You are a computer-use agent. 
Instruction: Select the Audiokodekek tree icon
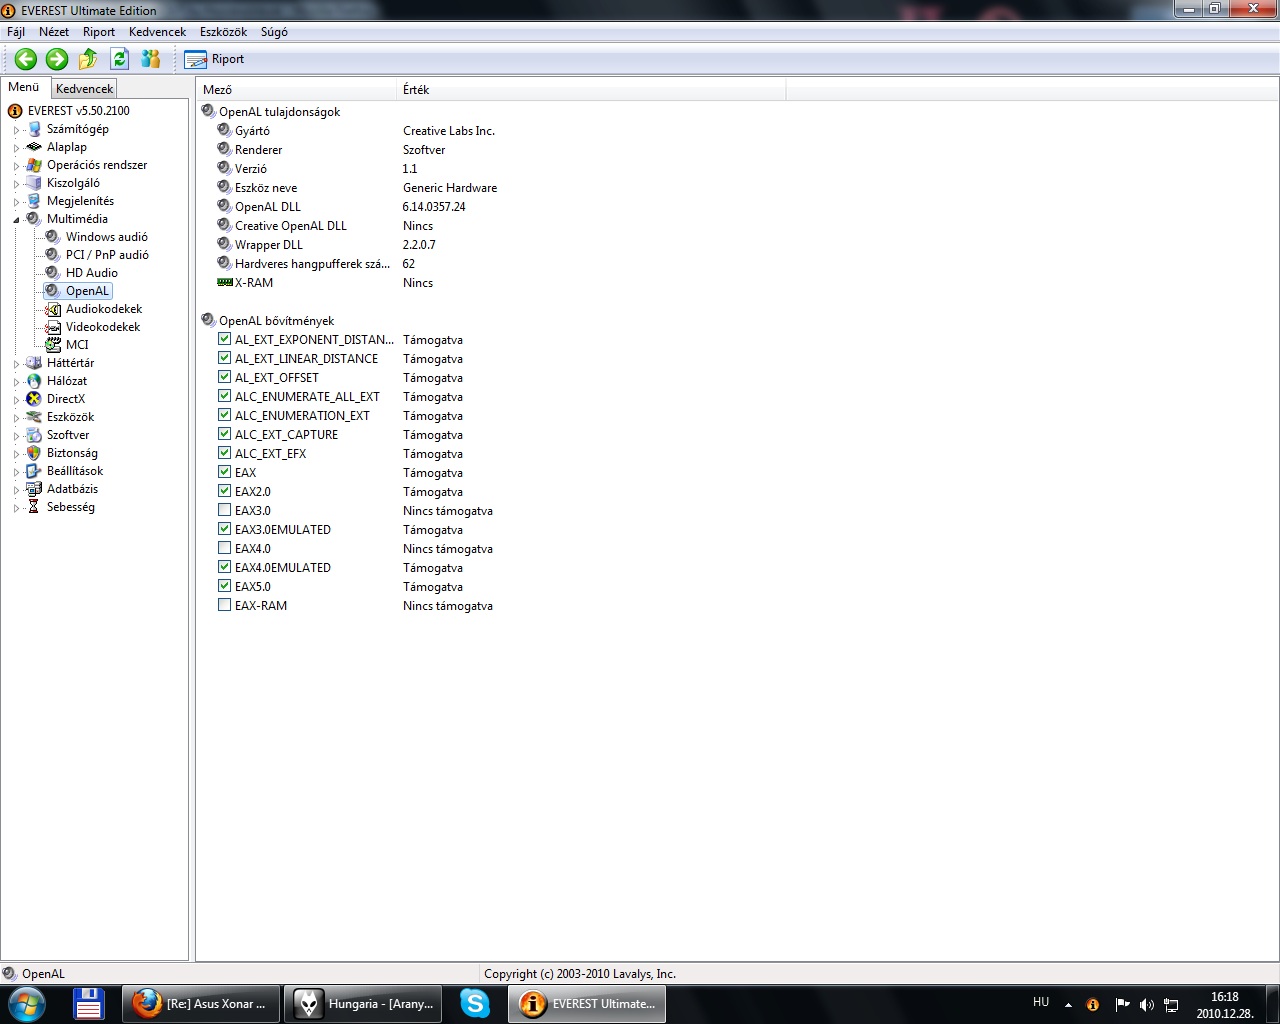tap(53, 309)
